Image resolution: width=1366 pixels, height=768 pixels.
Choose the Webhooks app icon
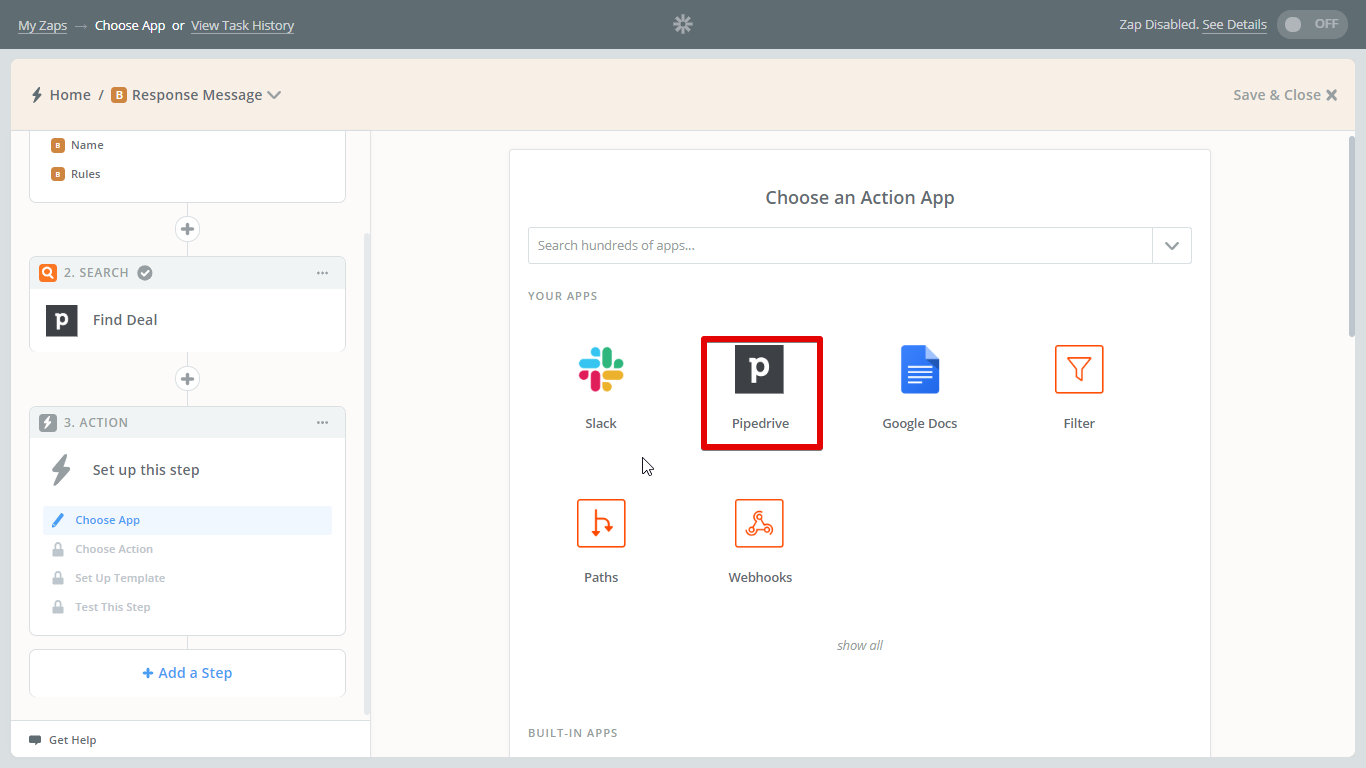(760, 523)
